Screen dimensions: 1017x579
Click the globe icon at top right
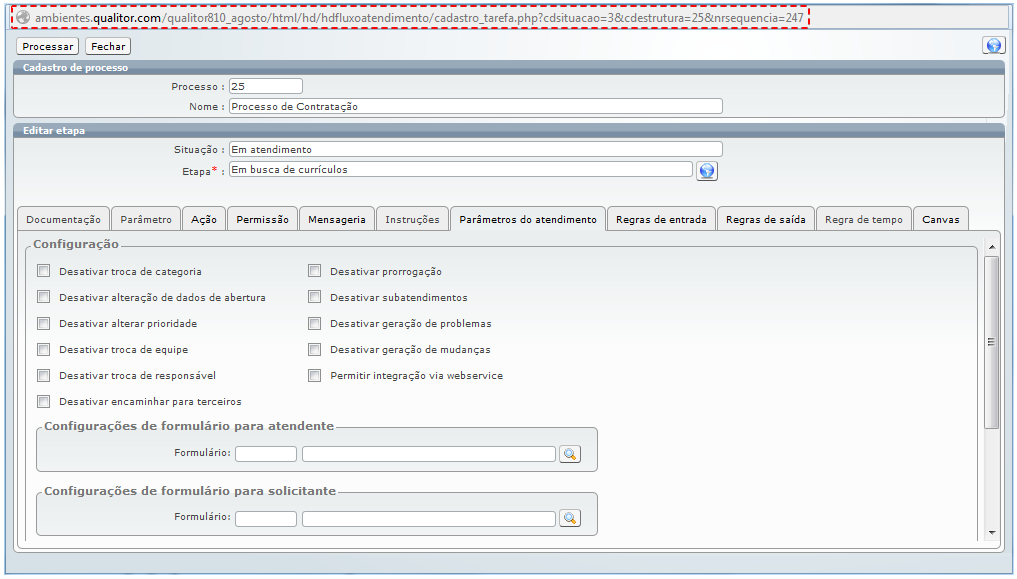(993, 46)
